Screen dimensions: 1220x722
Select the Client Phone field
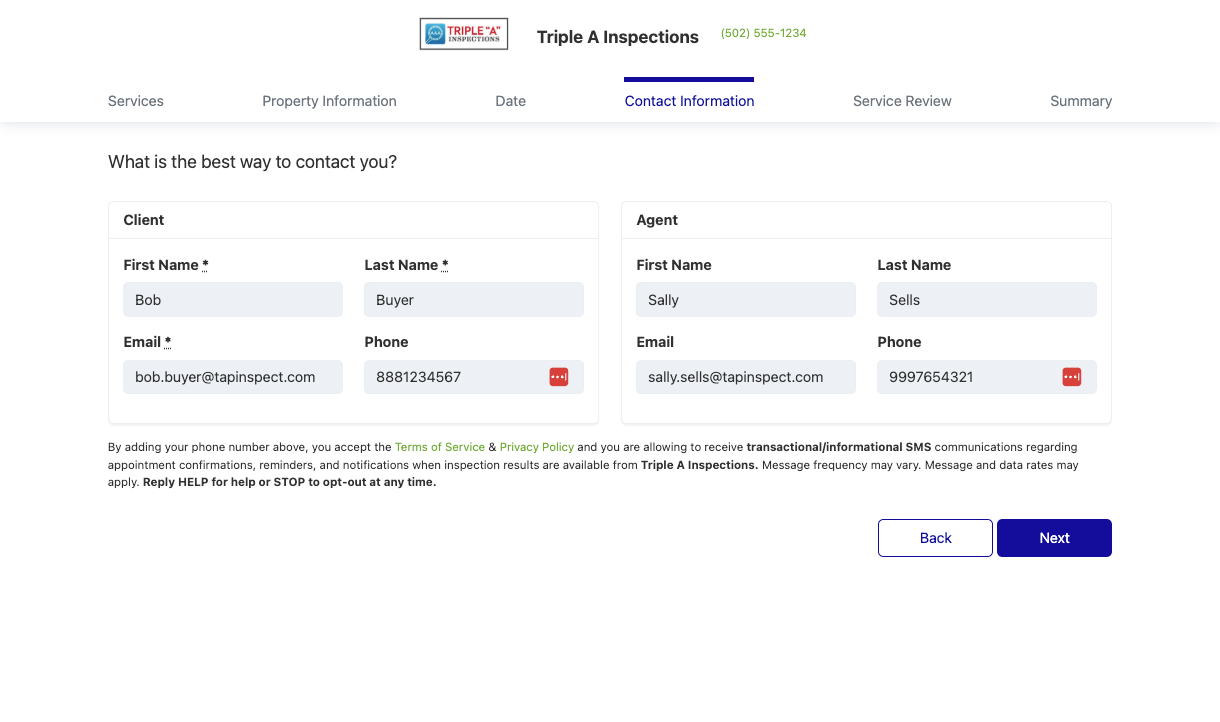coord(474,377)
